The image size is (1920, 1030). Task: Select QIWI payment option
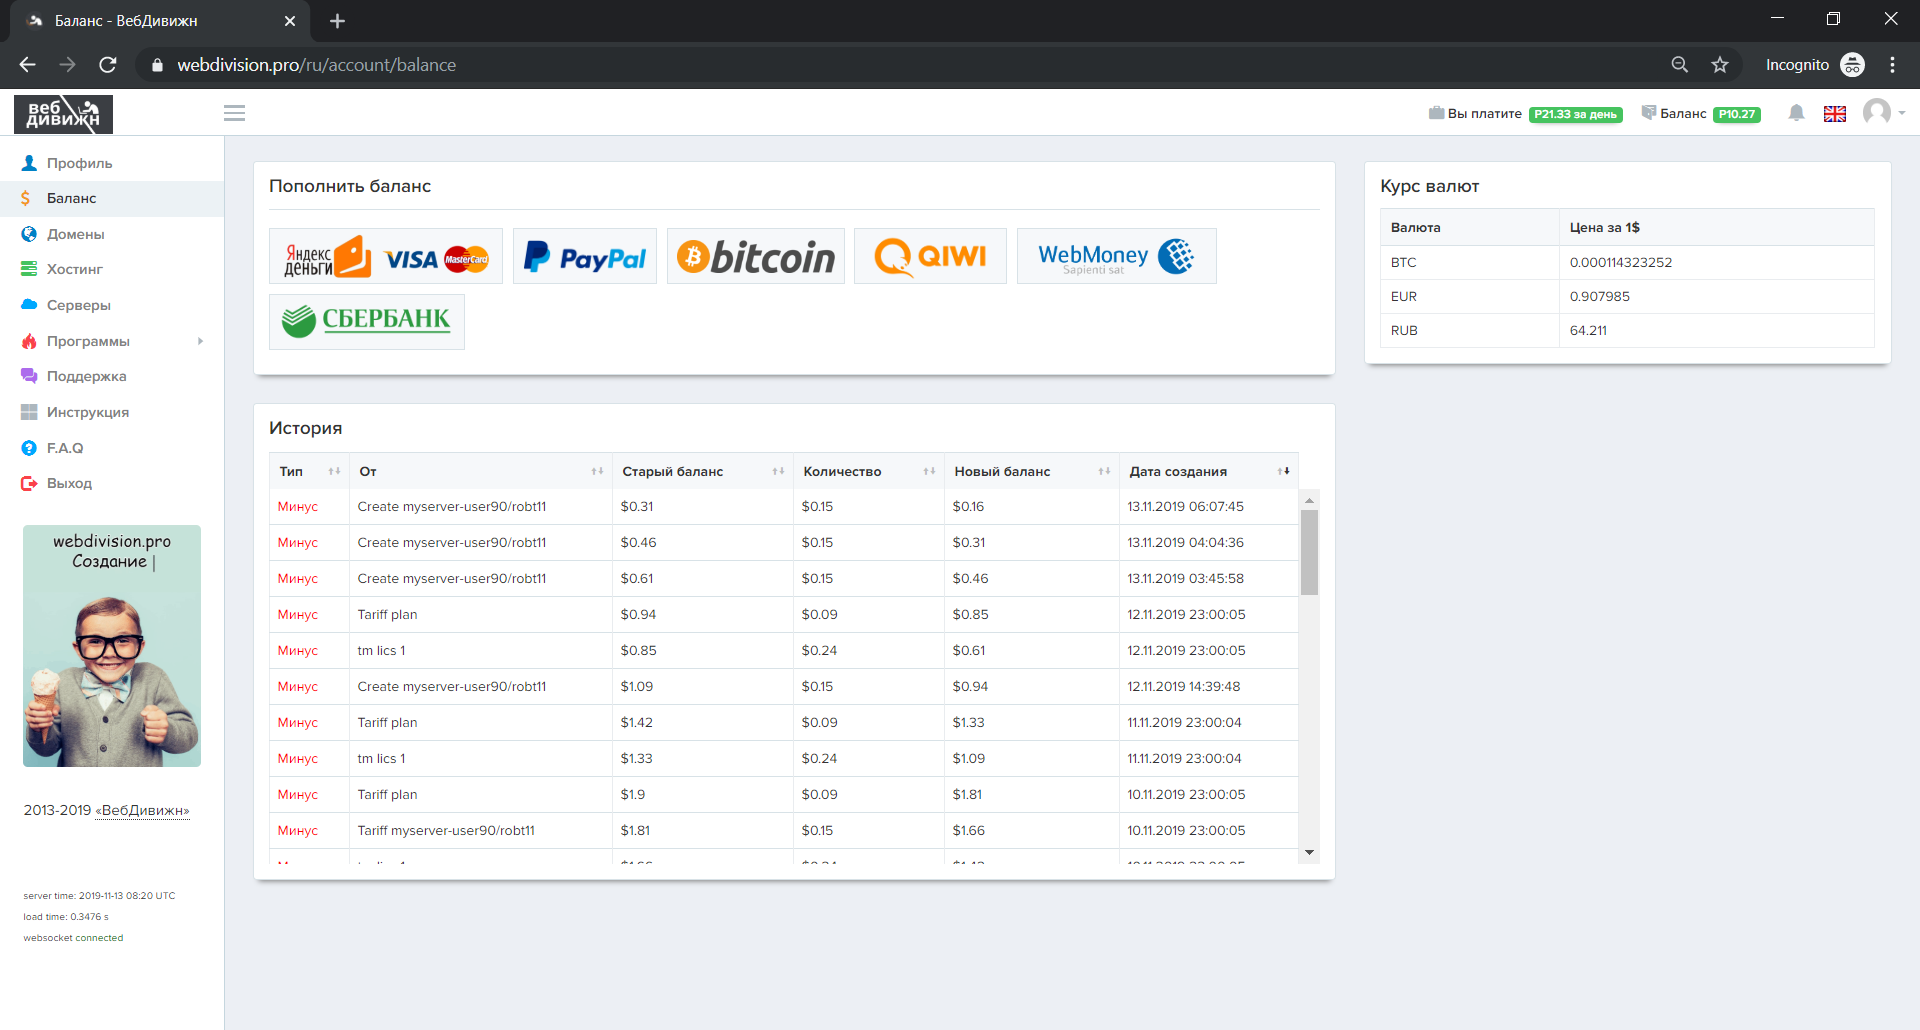coord(930,257)
